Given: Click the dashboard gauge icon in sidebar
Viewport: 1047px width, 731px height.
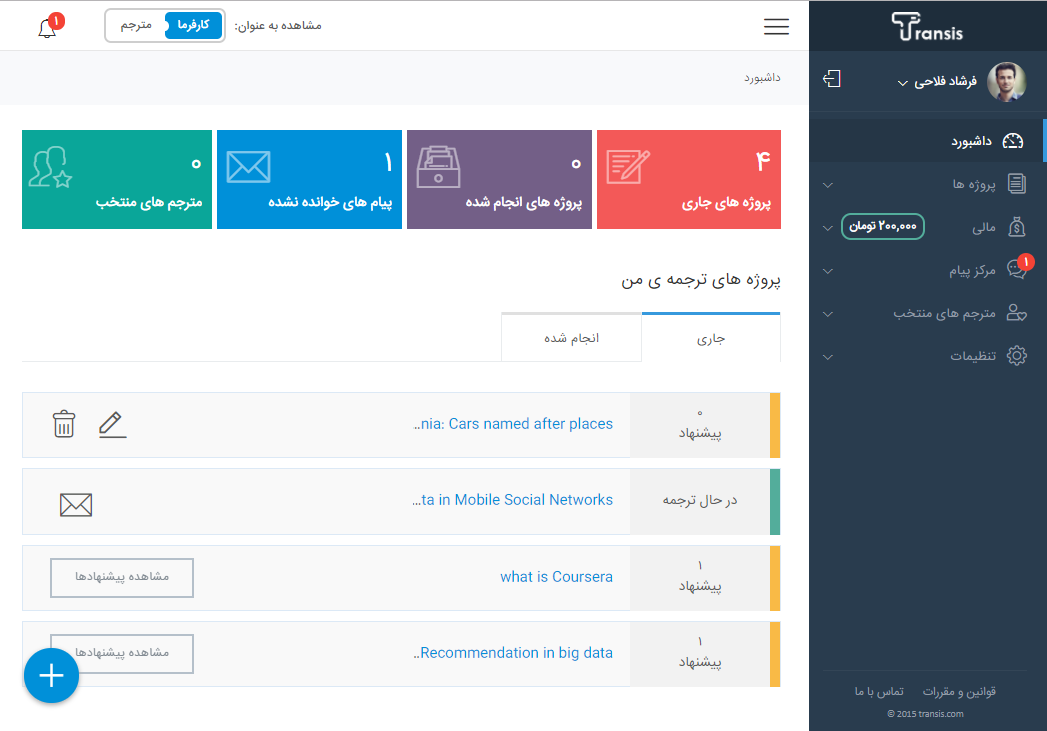Looking at the screenshot, I should click(1013, 141).
